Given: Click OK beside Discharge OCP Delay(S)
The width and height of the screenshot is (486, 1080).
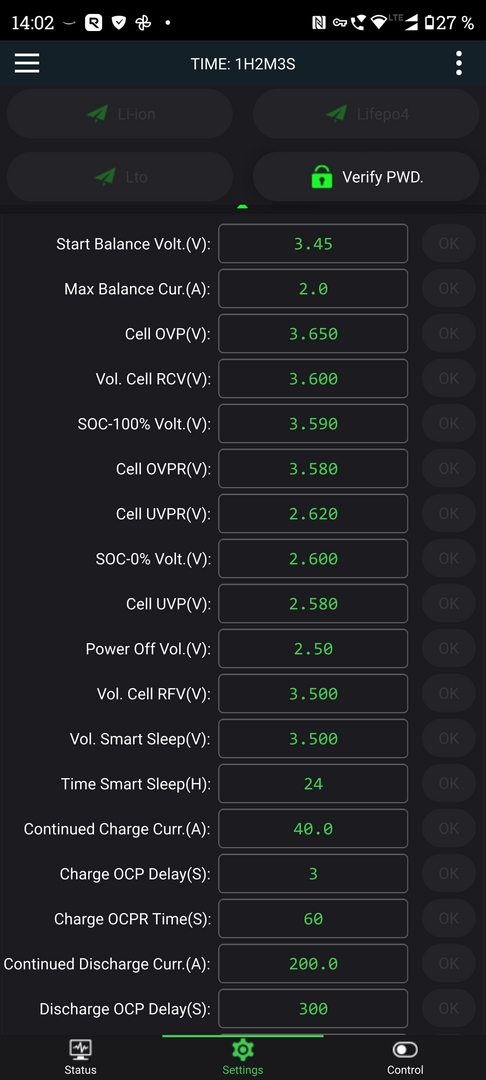Looking at the screenshot, I should 449,1008.
